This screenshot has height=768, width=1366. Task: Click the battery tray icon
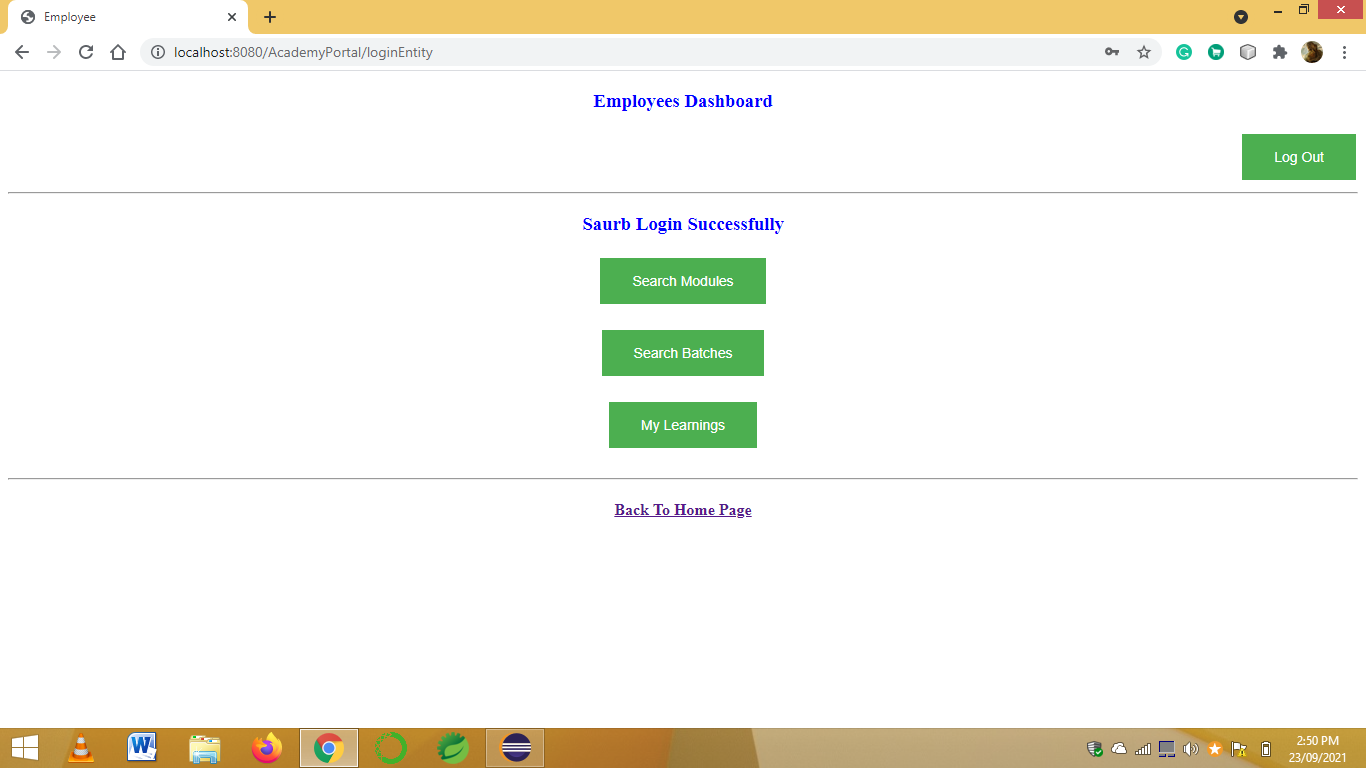1266,749
